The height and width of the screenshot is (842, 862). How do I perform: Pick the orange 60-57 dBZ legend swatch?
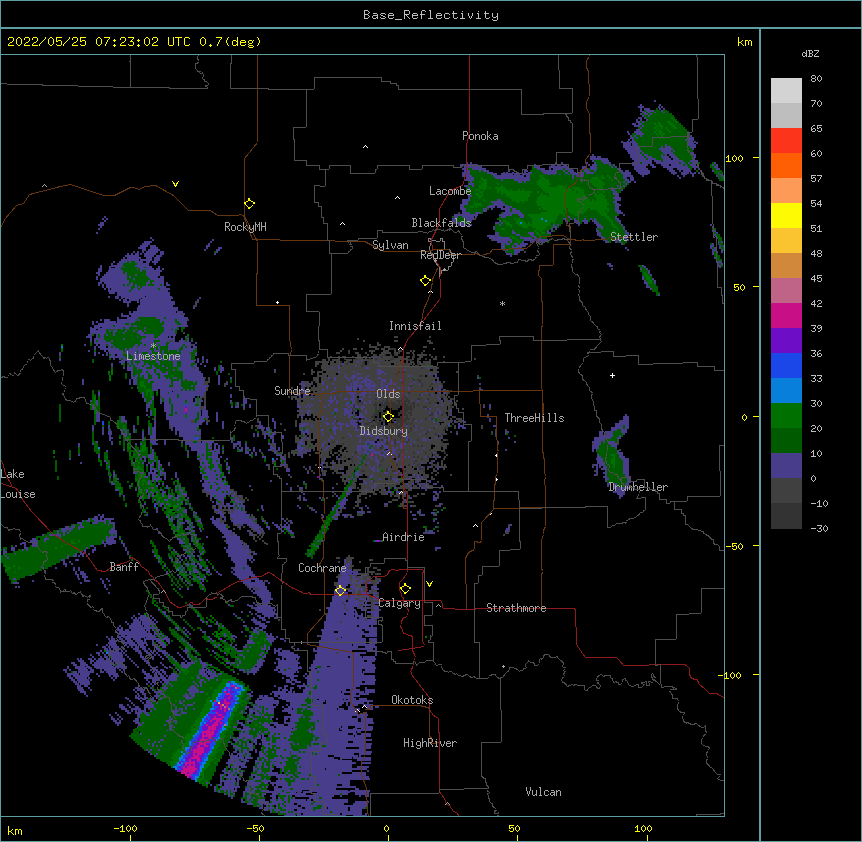point(786,165)
